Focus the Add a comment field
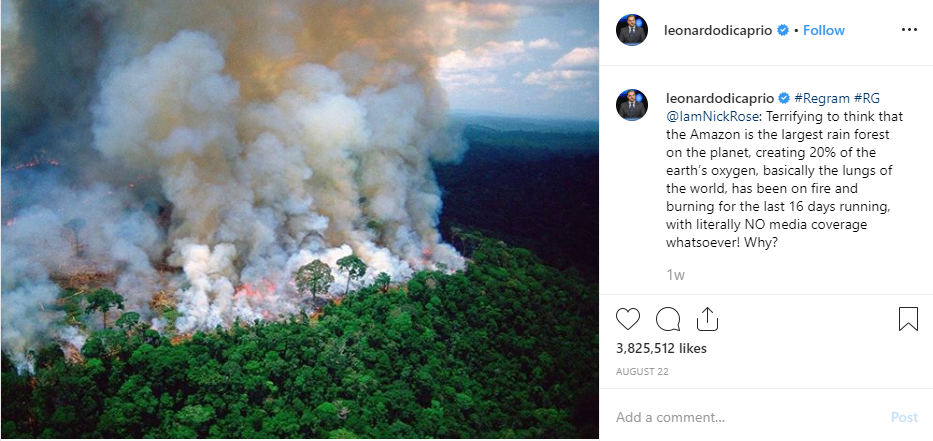The height and width of the screenshot is (441, 933). [x=740, y=417]
